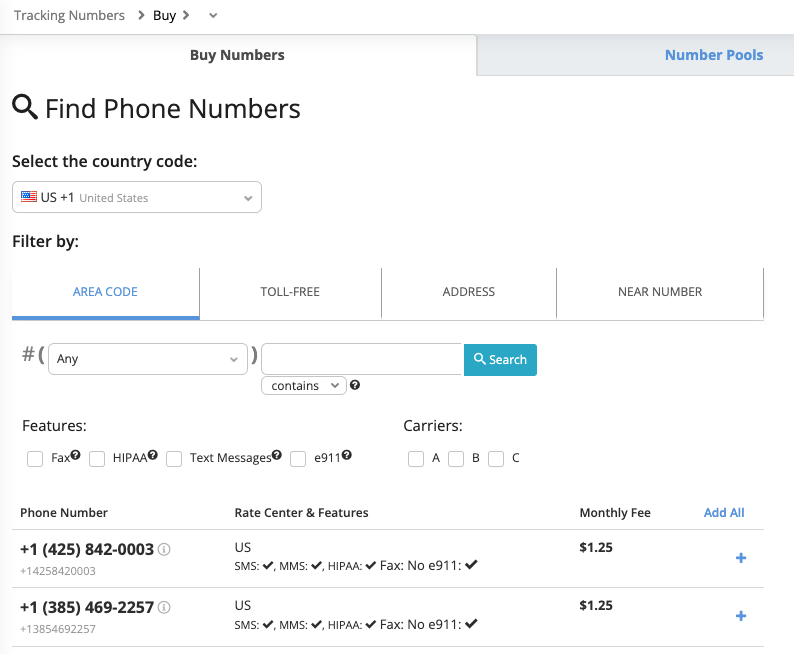The image size is (794, 654).
Task: Check carrier B checkbox
Action: pyautogui.click(x=456, y=459)
